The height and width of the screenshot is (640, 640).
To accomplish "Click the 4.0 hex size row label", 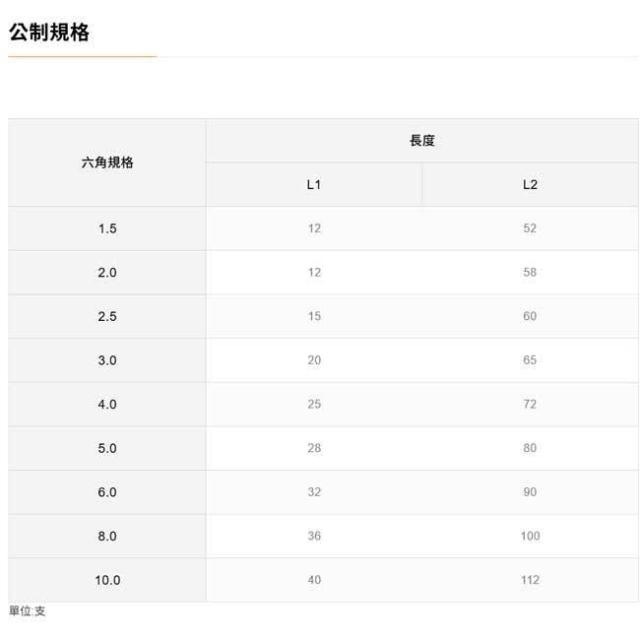I will point(107,405).
